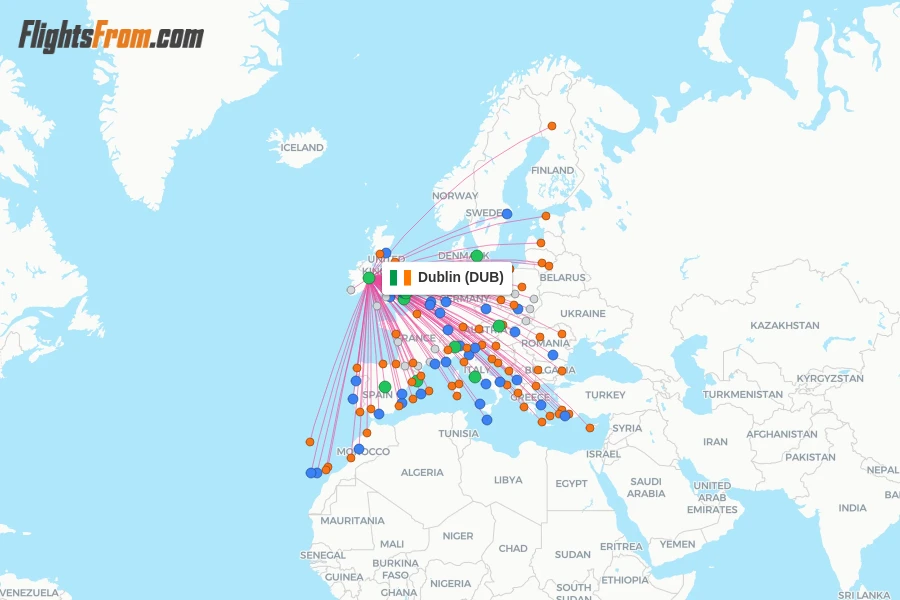Select blue marker south of Sicily near Malta
The image size is (900, 600).
coord(487,420)
